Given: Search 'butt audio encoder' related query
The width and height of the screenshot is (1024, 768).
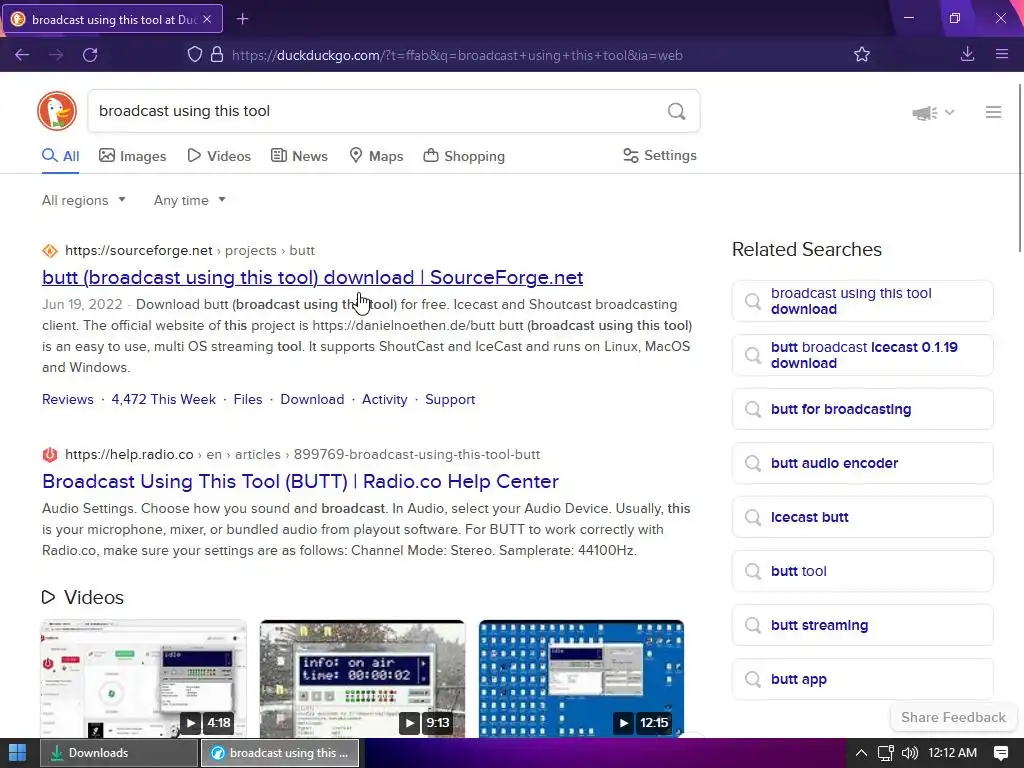Looking at the screenshot, I should tap(863, 463).
